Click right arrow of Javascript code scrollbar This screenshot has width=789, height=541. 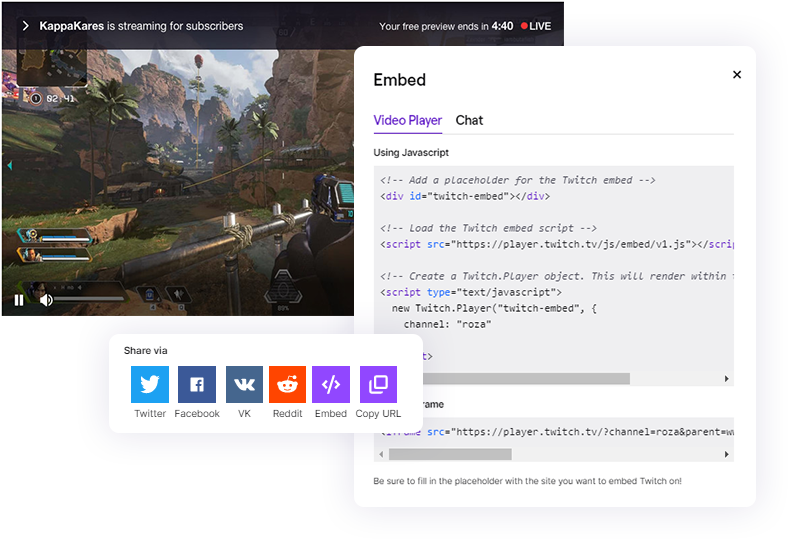click(x=727, y=378)
